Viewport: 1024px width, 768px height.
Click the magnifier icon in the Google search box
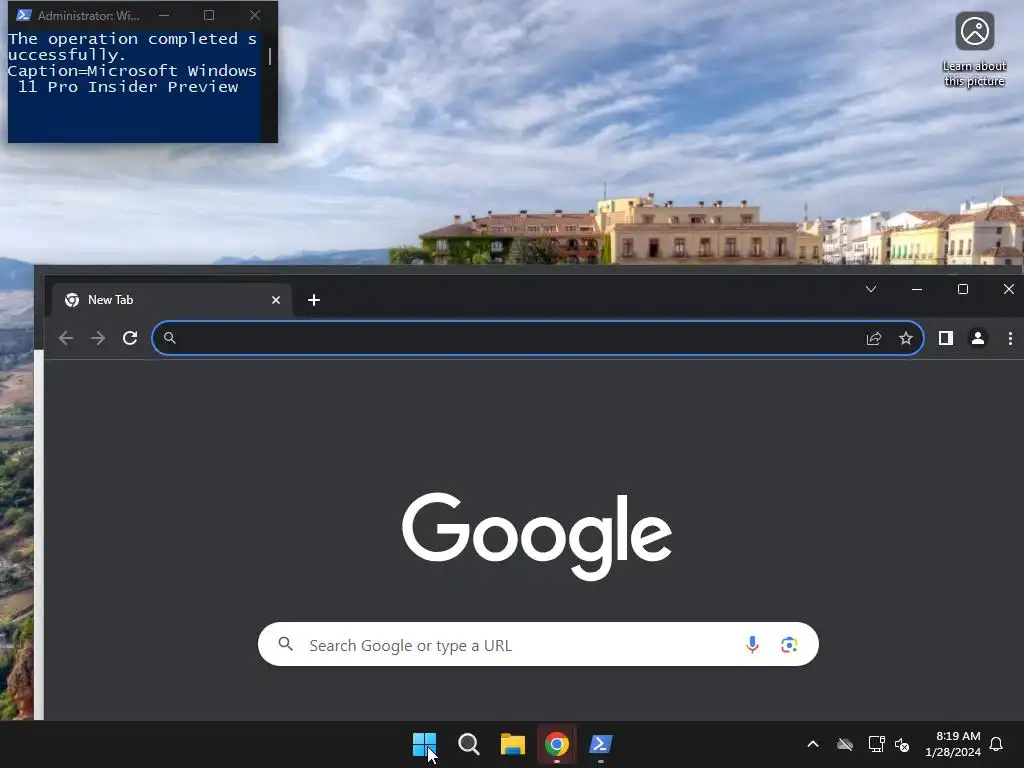point(285,644)
